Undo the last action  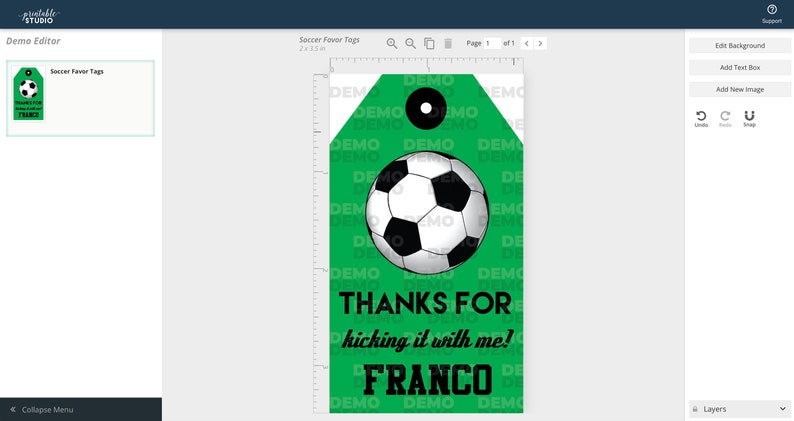point(701,119)
